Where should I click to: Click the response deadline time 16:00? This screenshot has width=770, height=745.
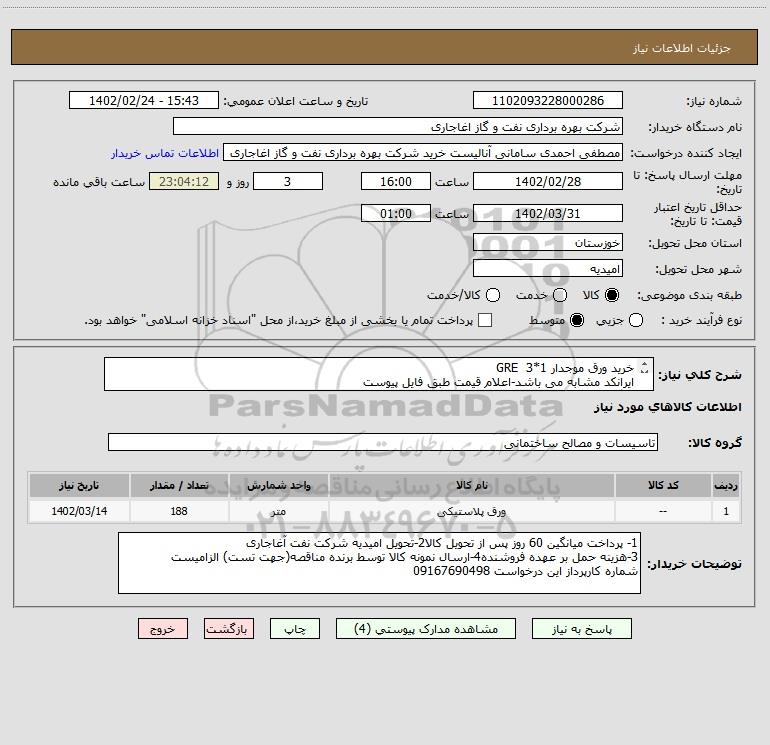(x=396, y=181)
